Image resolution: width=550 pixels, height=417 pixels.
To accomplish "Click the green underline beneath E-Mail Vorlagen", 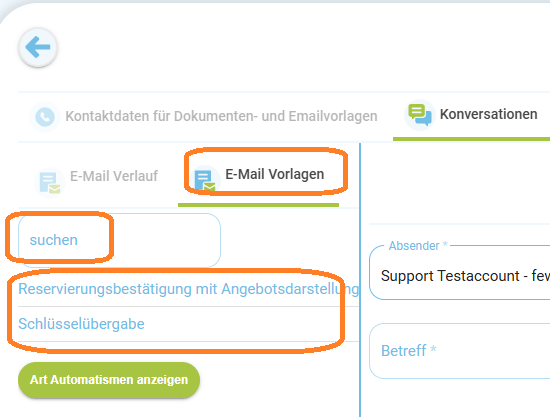I will click(259, 205).
